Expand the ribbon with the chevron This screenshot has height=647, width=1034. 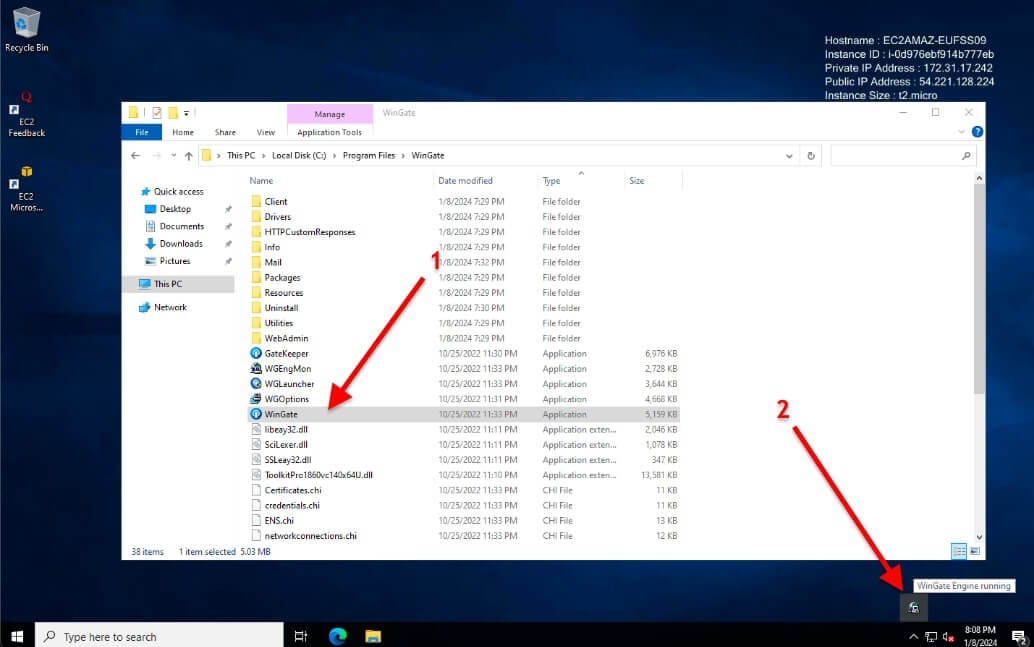pyautogui.click(x=961, y=132)
